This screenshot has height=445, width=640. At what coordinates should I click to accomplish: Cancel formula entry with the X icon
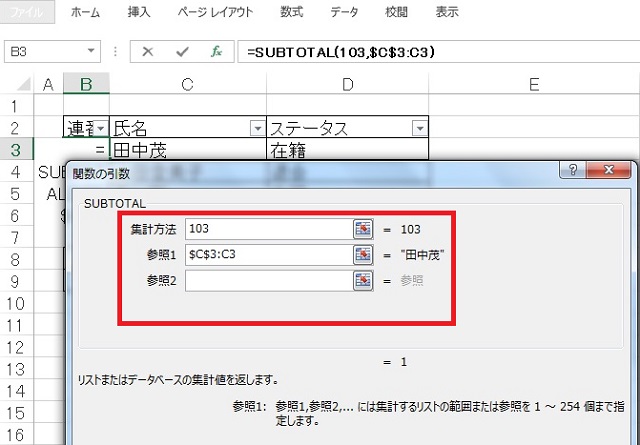point(148,51)
